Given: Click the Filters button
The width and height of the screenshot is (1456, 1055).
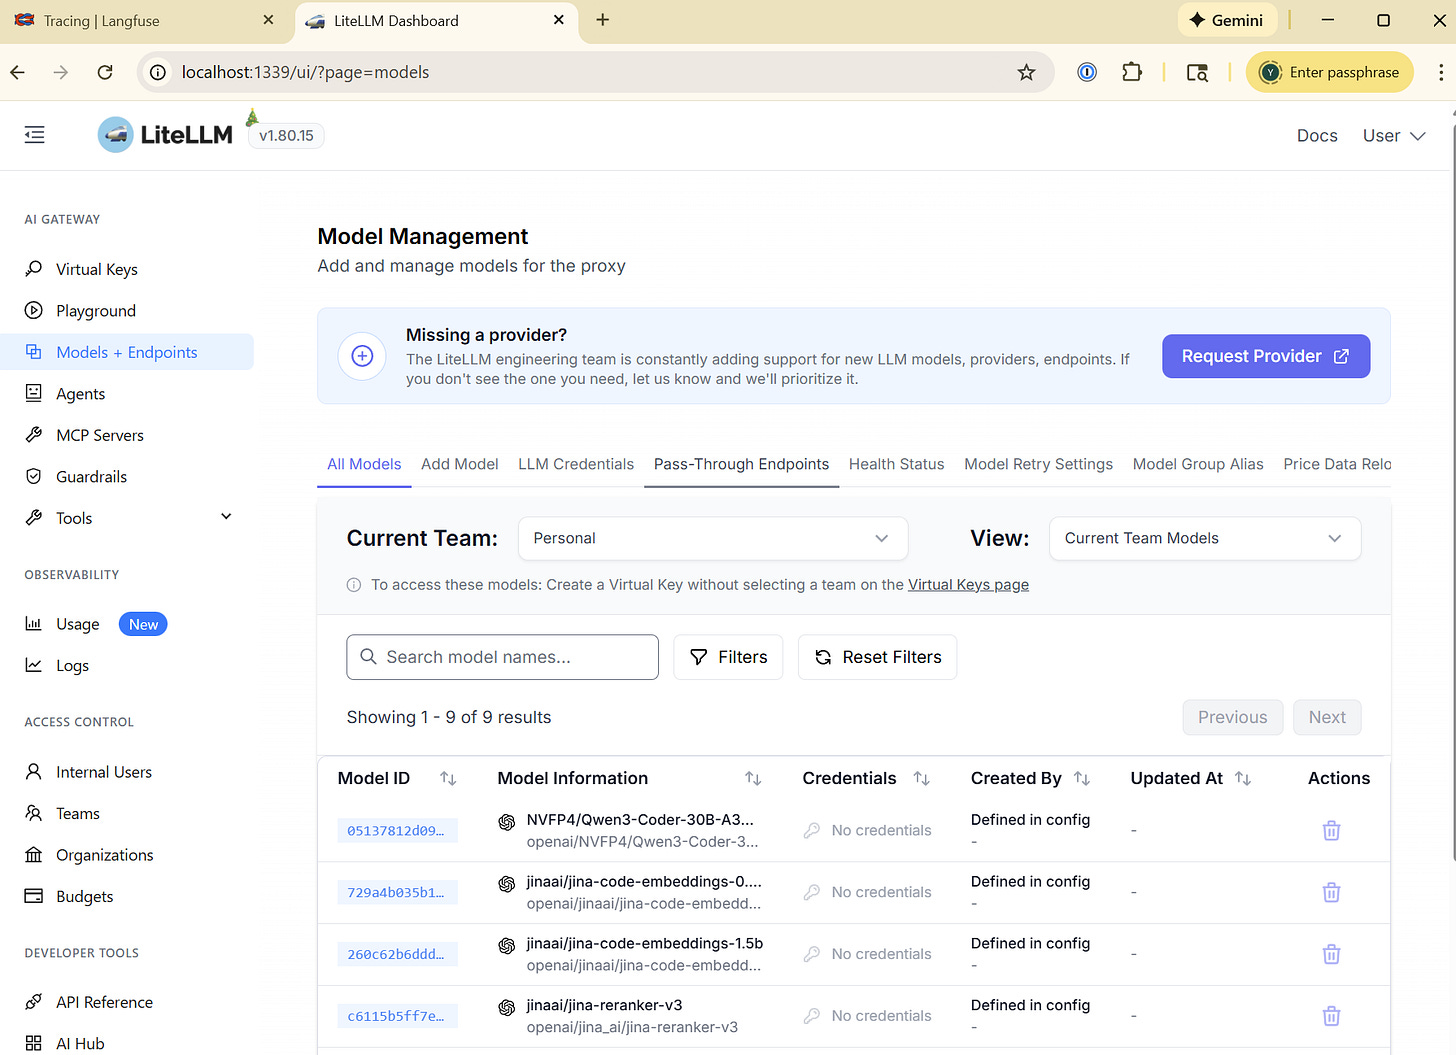Looking at the screenshot, I should pos(728,657).
